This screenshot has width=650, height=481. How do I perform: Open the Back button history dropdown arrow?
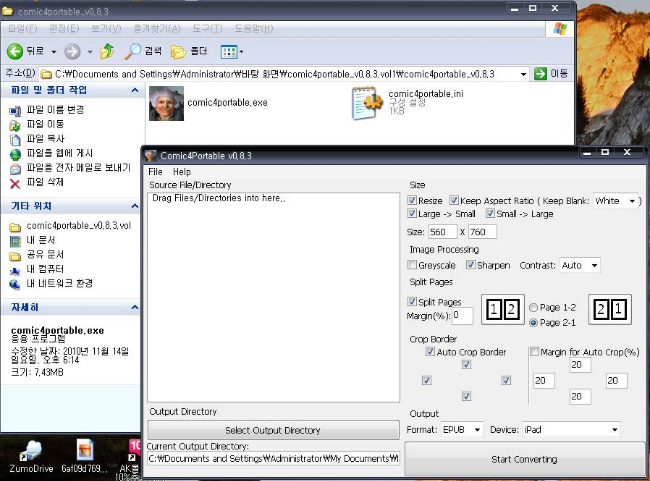(54, 52)
